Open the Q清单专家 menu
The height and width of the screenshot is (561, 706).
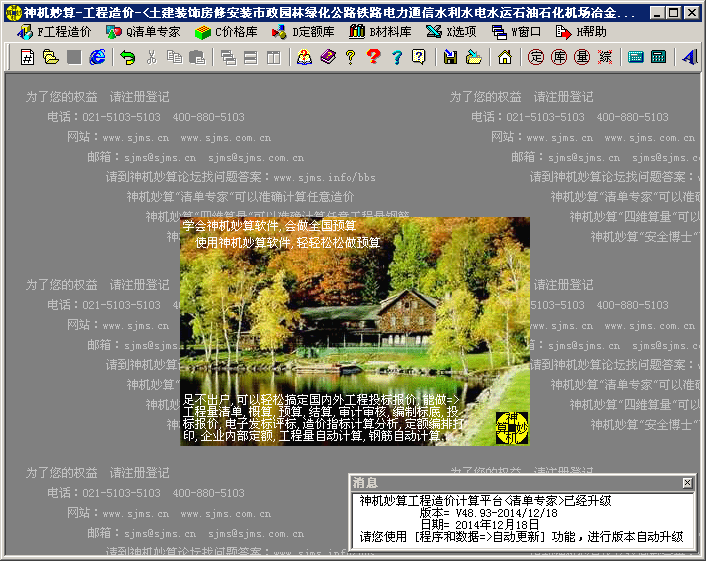pos(143,32)
